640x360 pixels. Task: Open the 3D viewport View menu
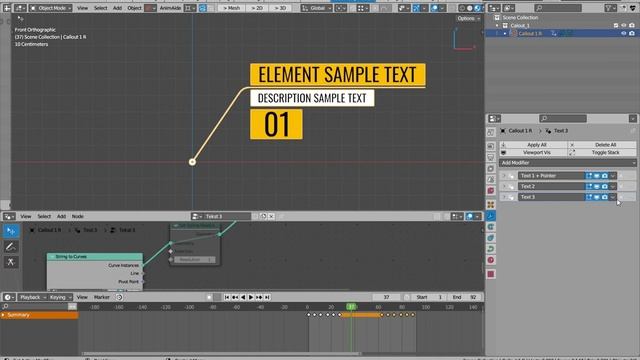tap(82, 8)
